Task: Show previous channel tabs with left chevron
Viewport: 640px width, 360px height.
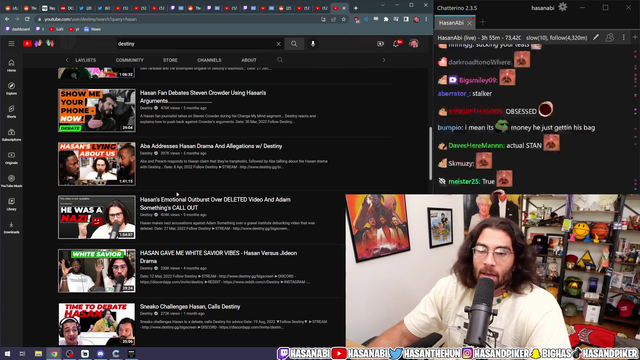Action: coord(67,60)
